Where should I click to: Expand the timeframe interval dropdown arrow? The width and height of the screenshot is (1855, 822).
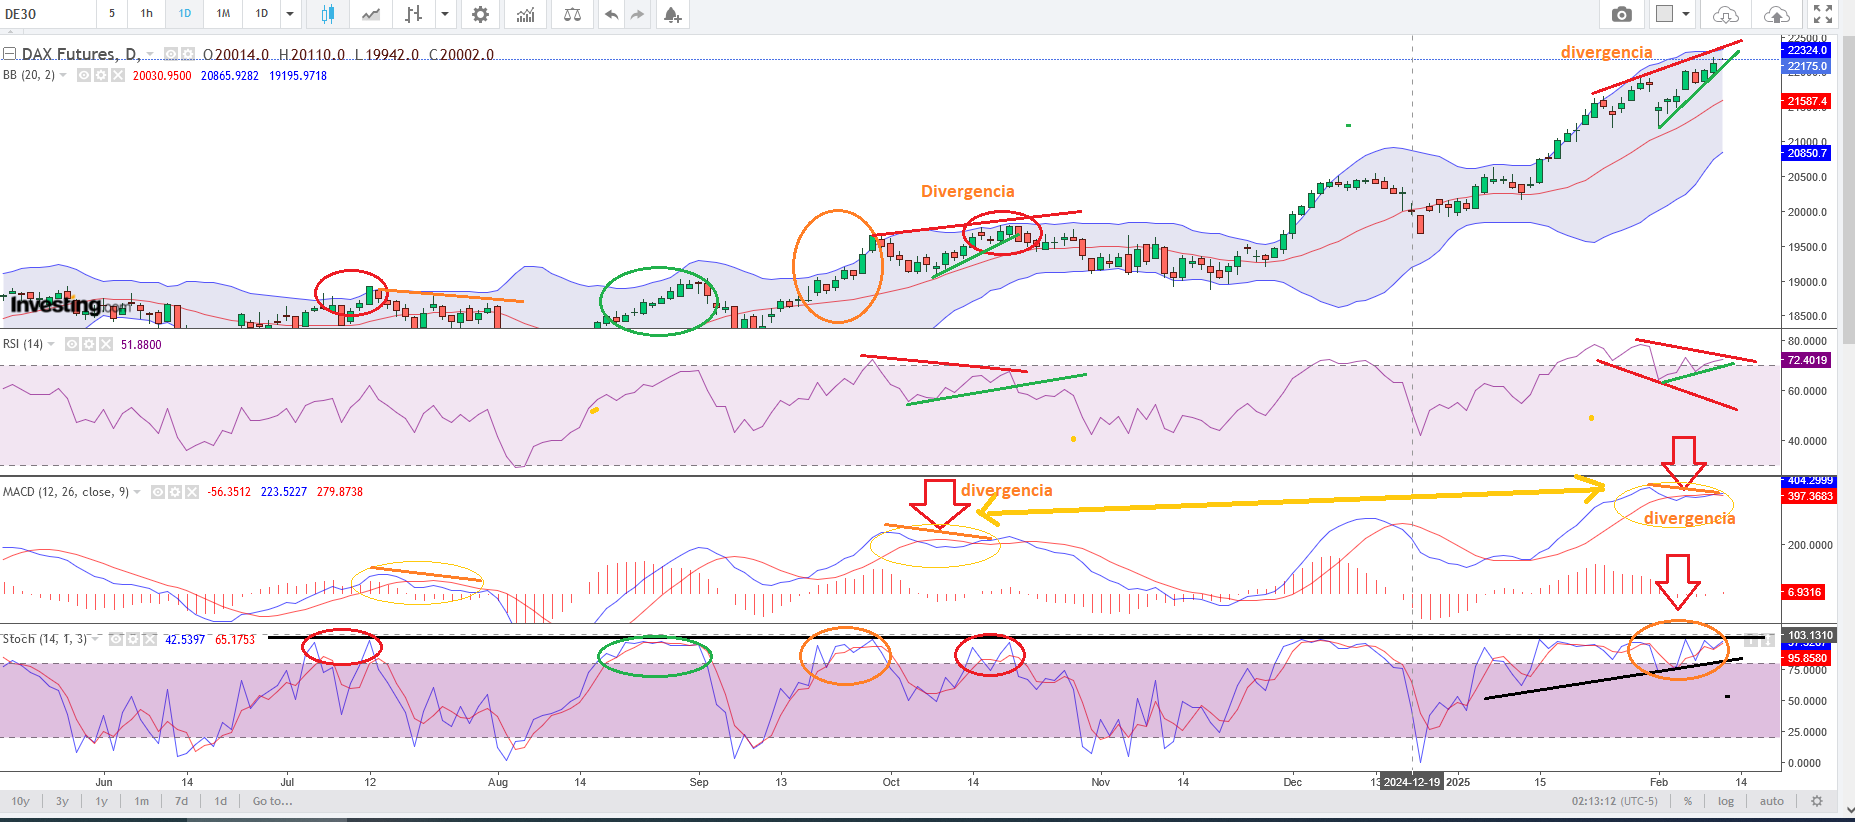pyautogui.click(x=290, y=14)
